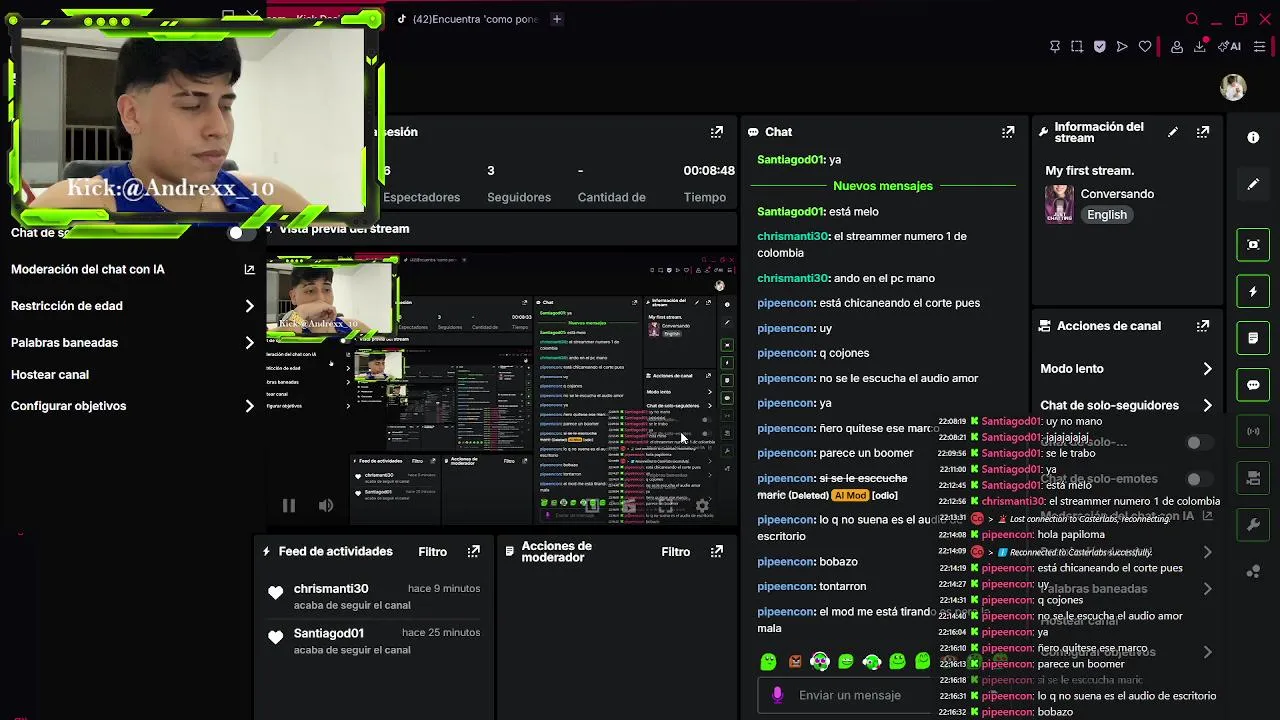Image resolution: width=1280 pixels, height=720 pixels.
Task: Toggle the chat bubble sidebar icon
Action: point(1253,385)
